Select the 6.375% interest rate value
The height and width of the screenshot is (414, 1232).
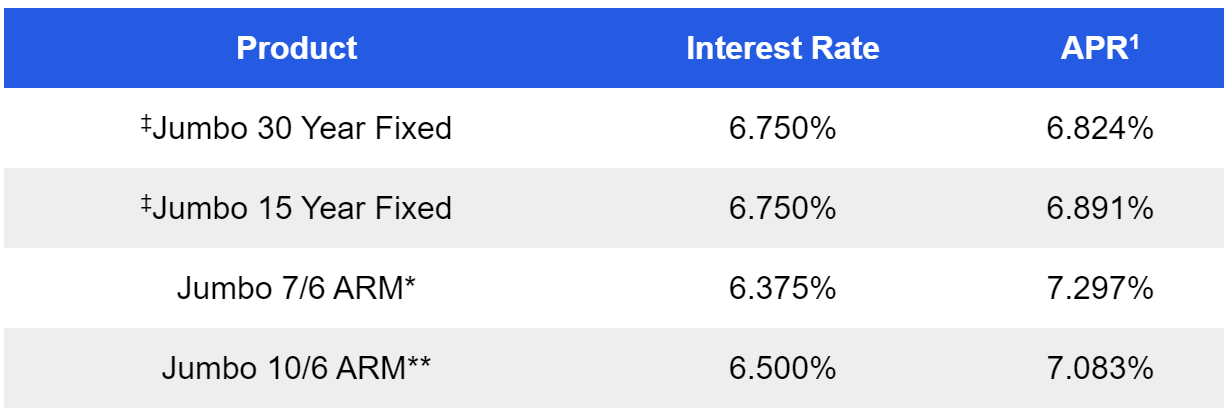[x=783, y=288]
